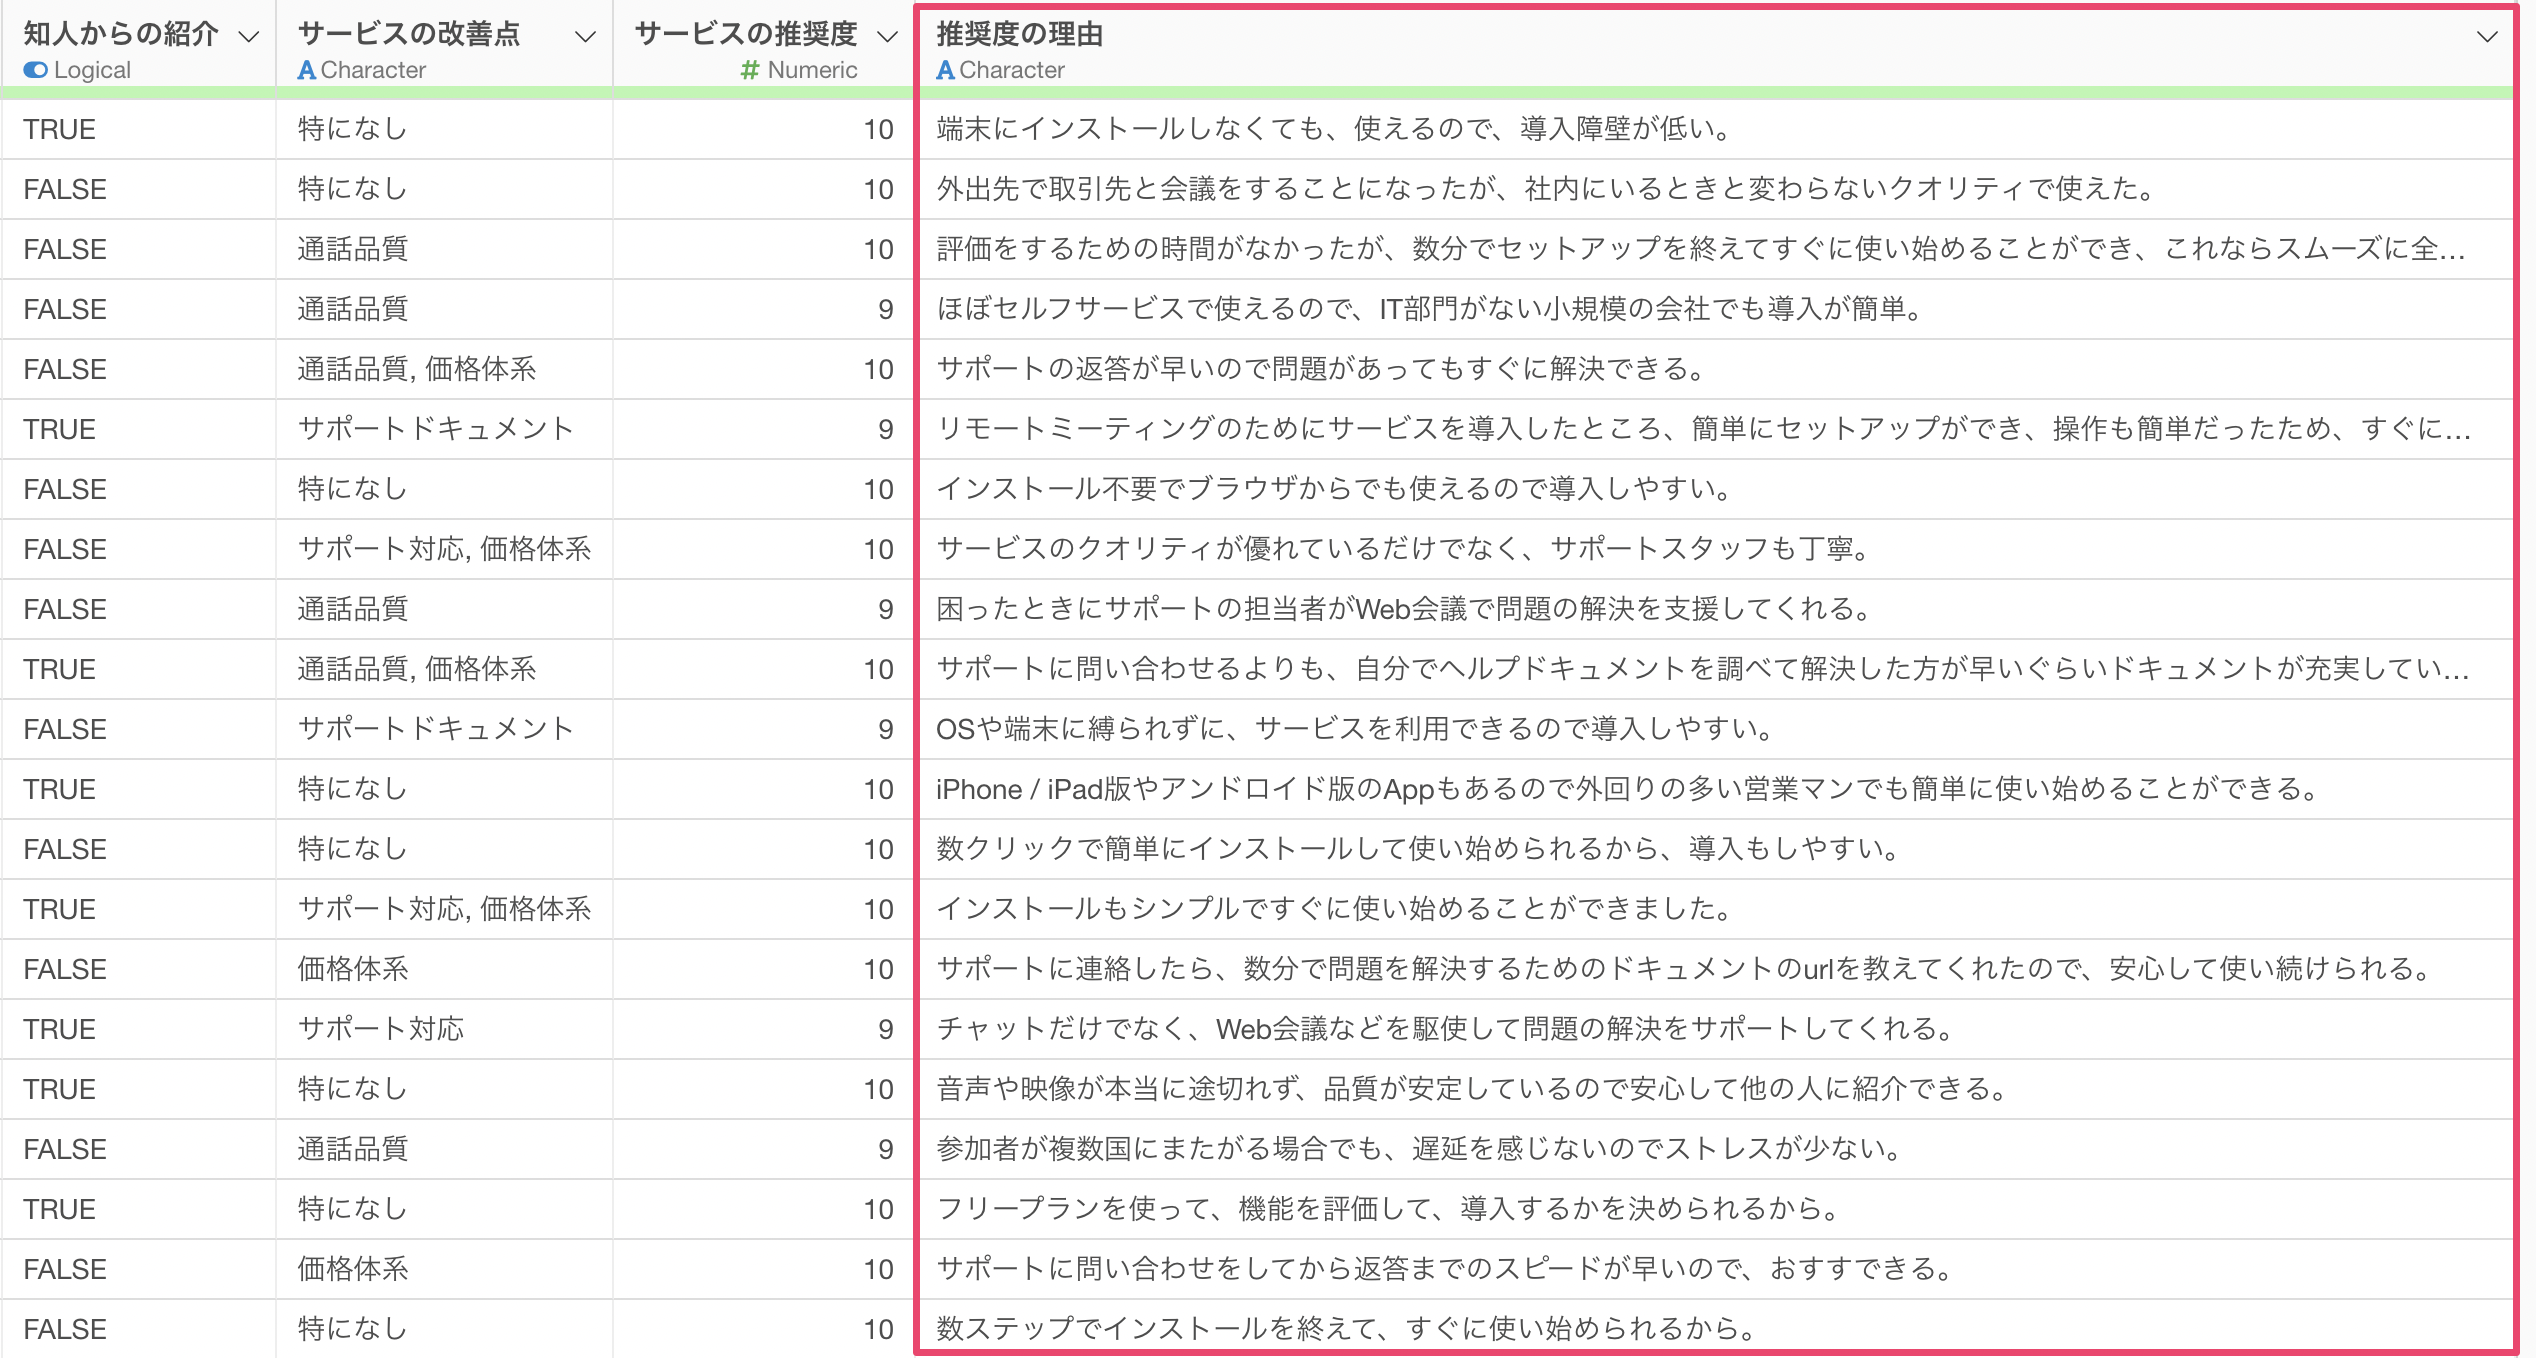Viewport: 2536px width, 1358px height.
Task: Click the cell reading 通話品質, 価格体系 in row five
Action: 417,369
